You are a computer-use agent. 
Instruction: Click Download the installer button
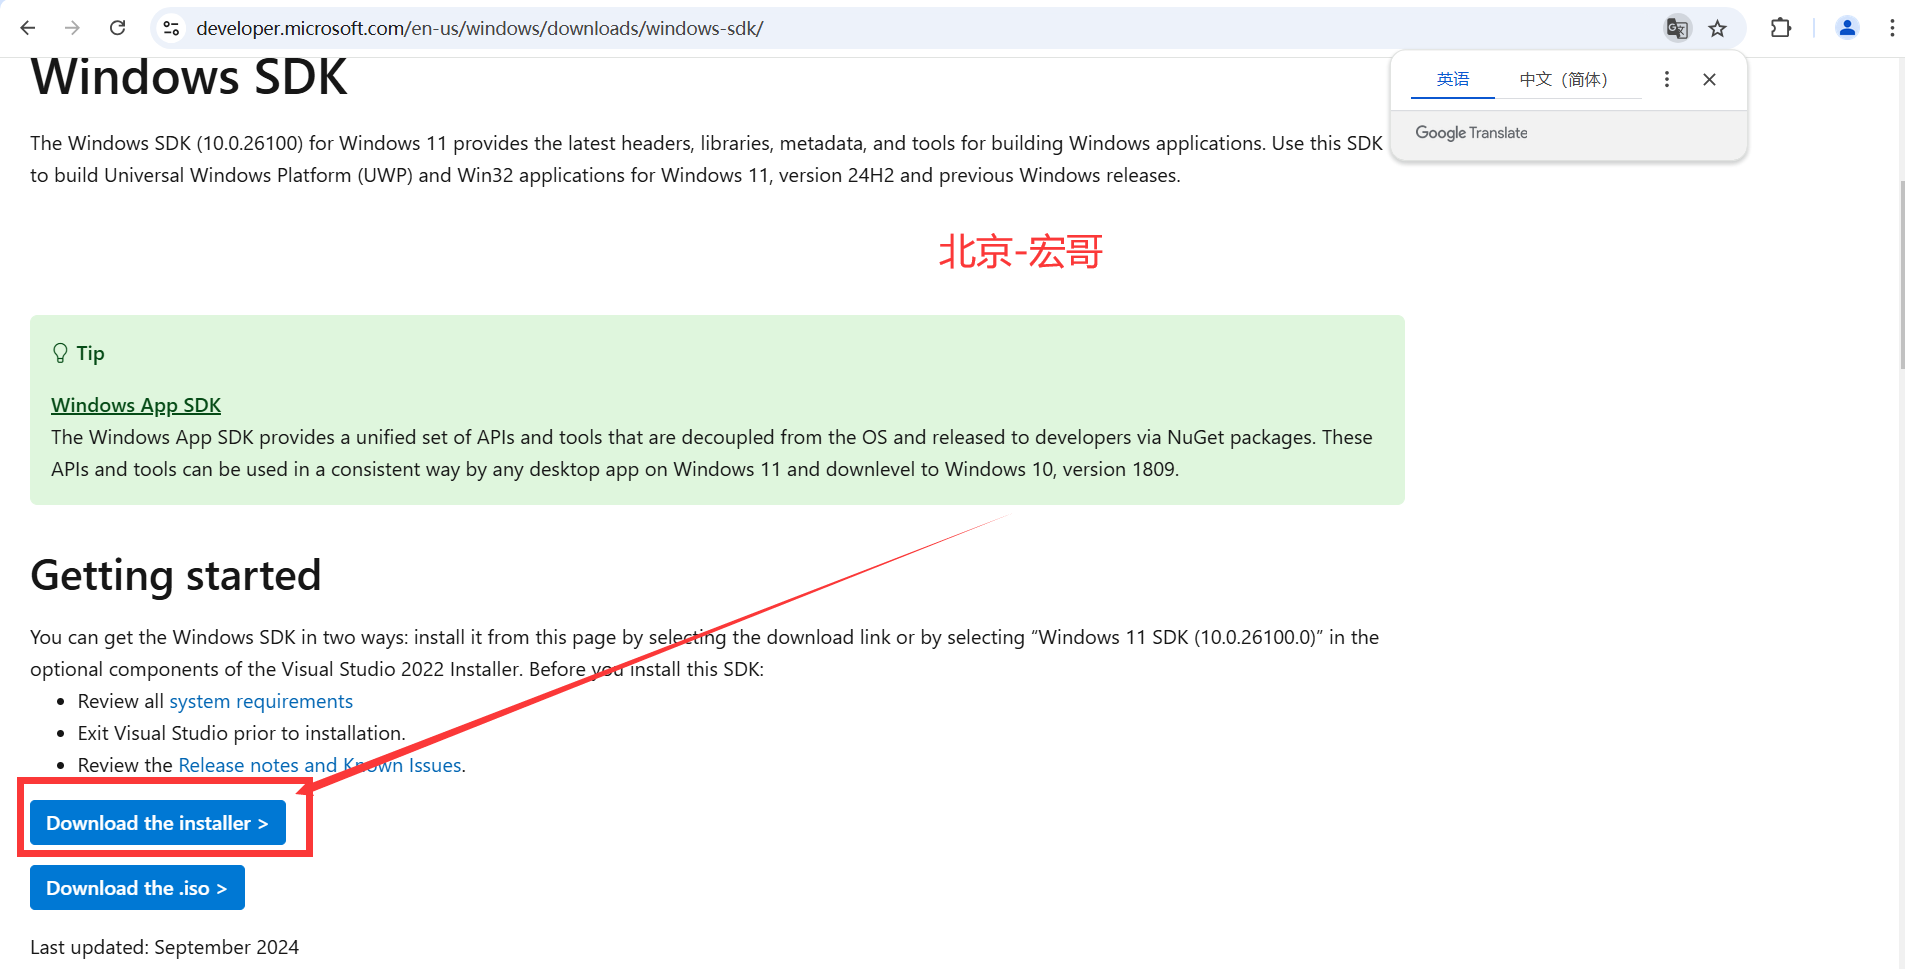(x=158, y=822)
